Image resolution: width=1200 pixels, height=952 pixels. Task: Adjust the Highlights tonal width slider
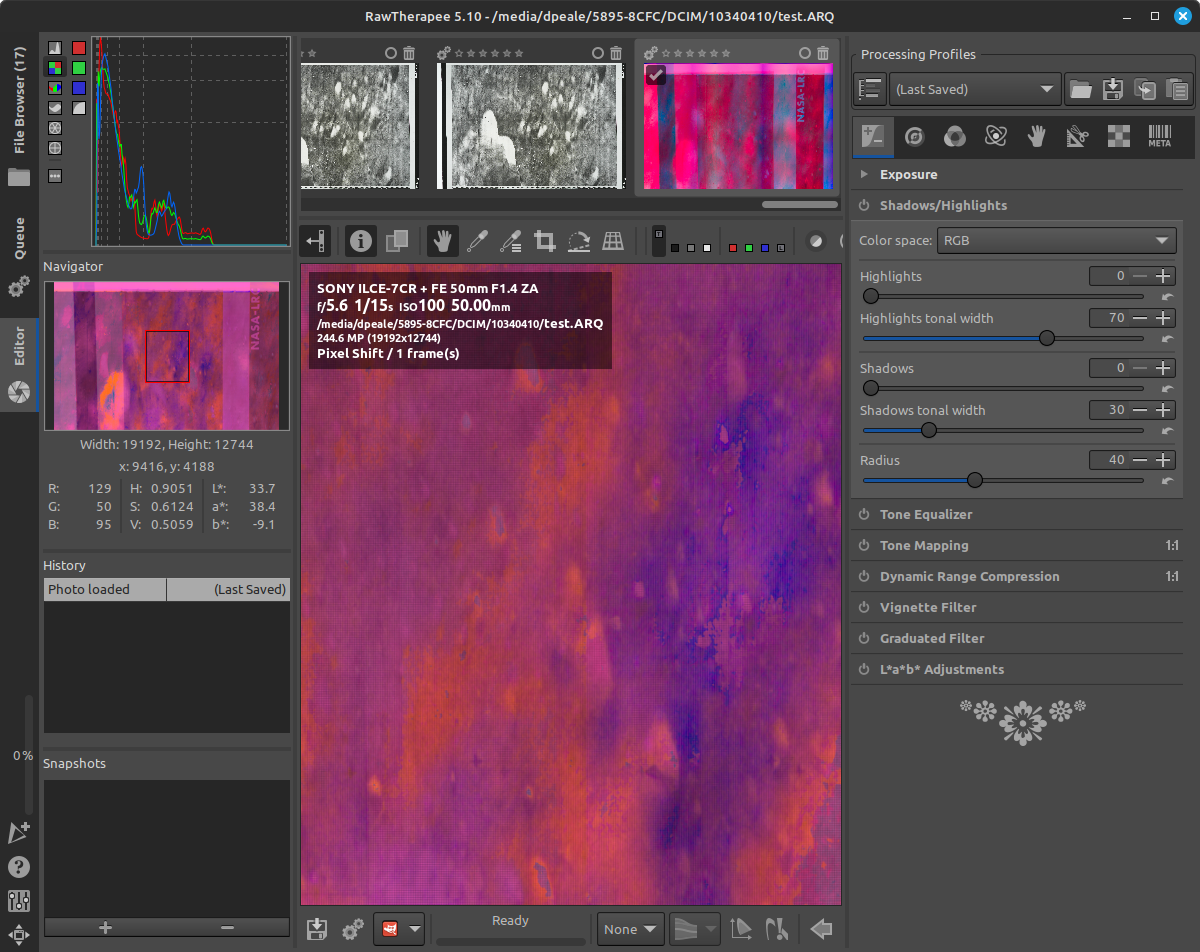click(1046, 338)
